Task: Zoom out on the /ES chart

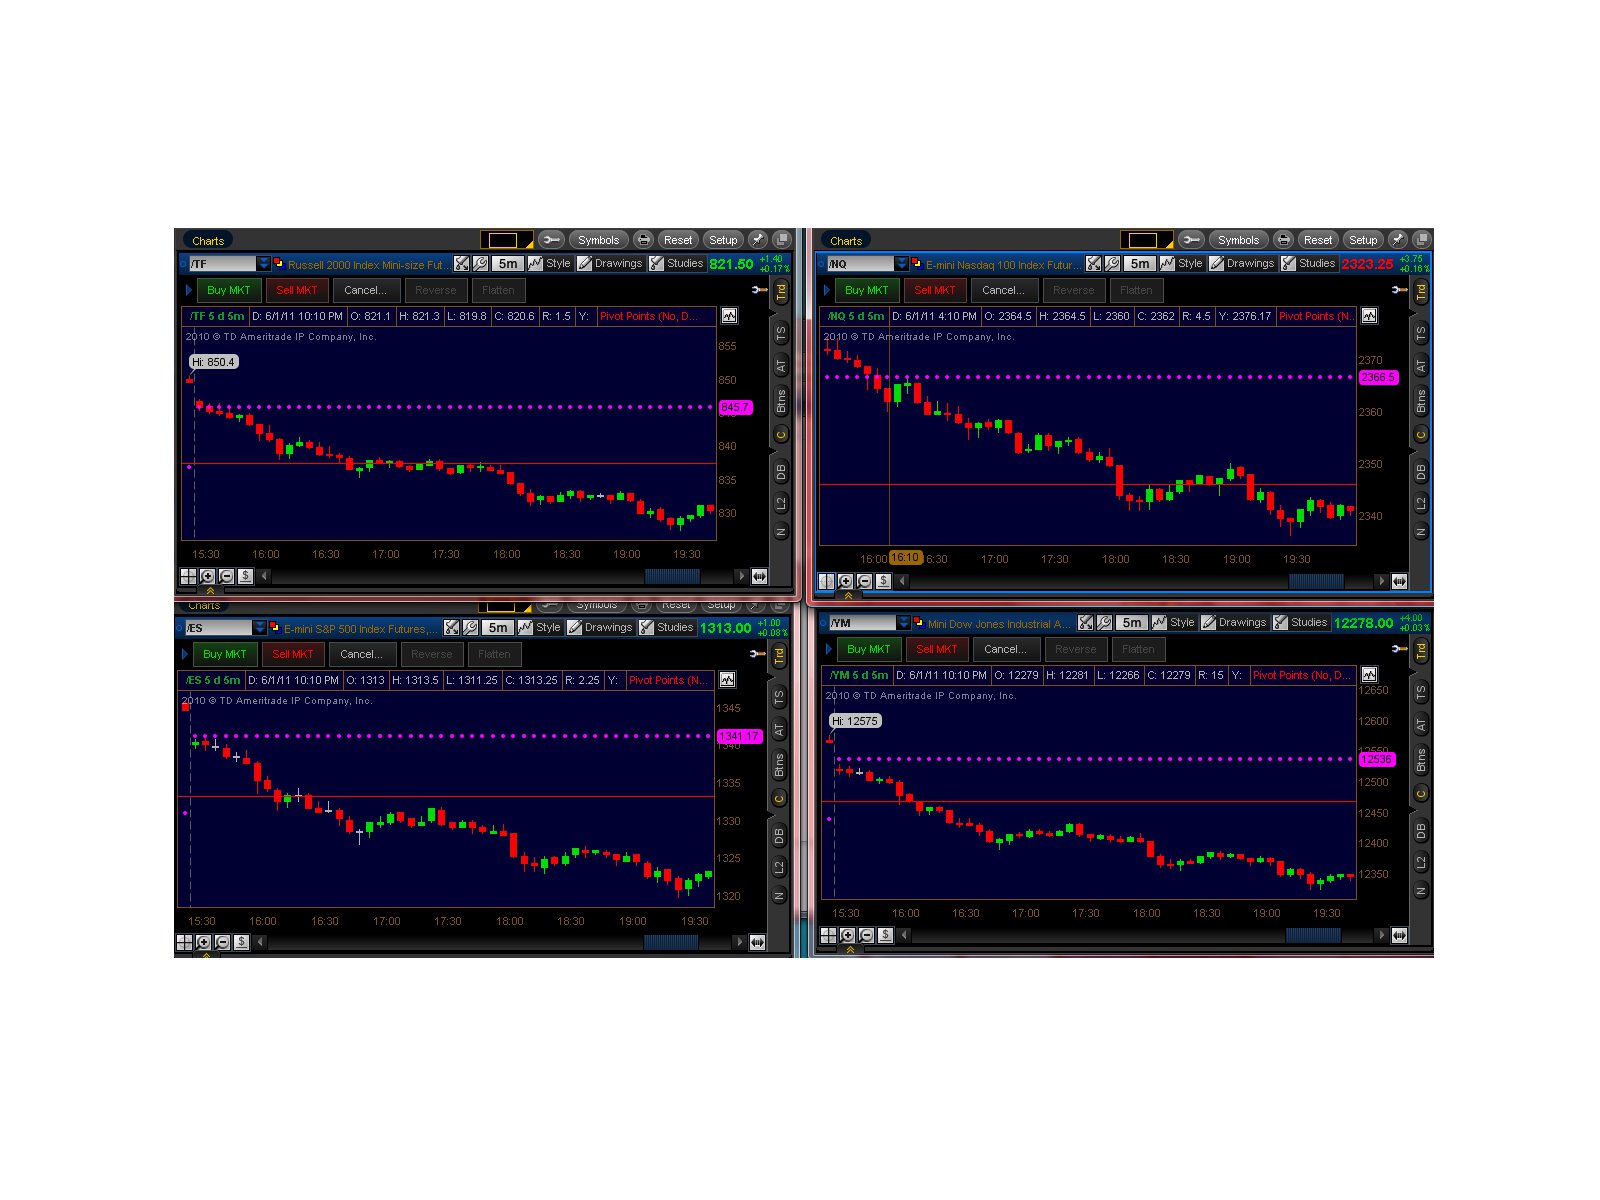Action: click(x=222, y=942)
